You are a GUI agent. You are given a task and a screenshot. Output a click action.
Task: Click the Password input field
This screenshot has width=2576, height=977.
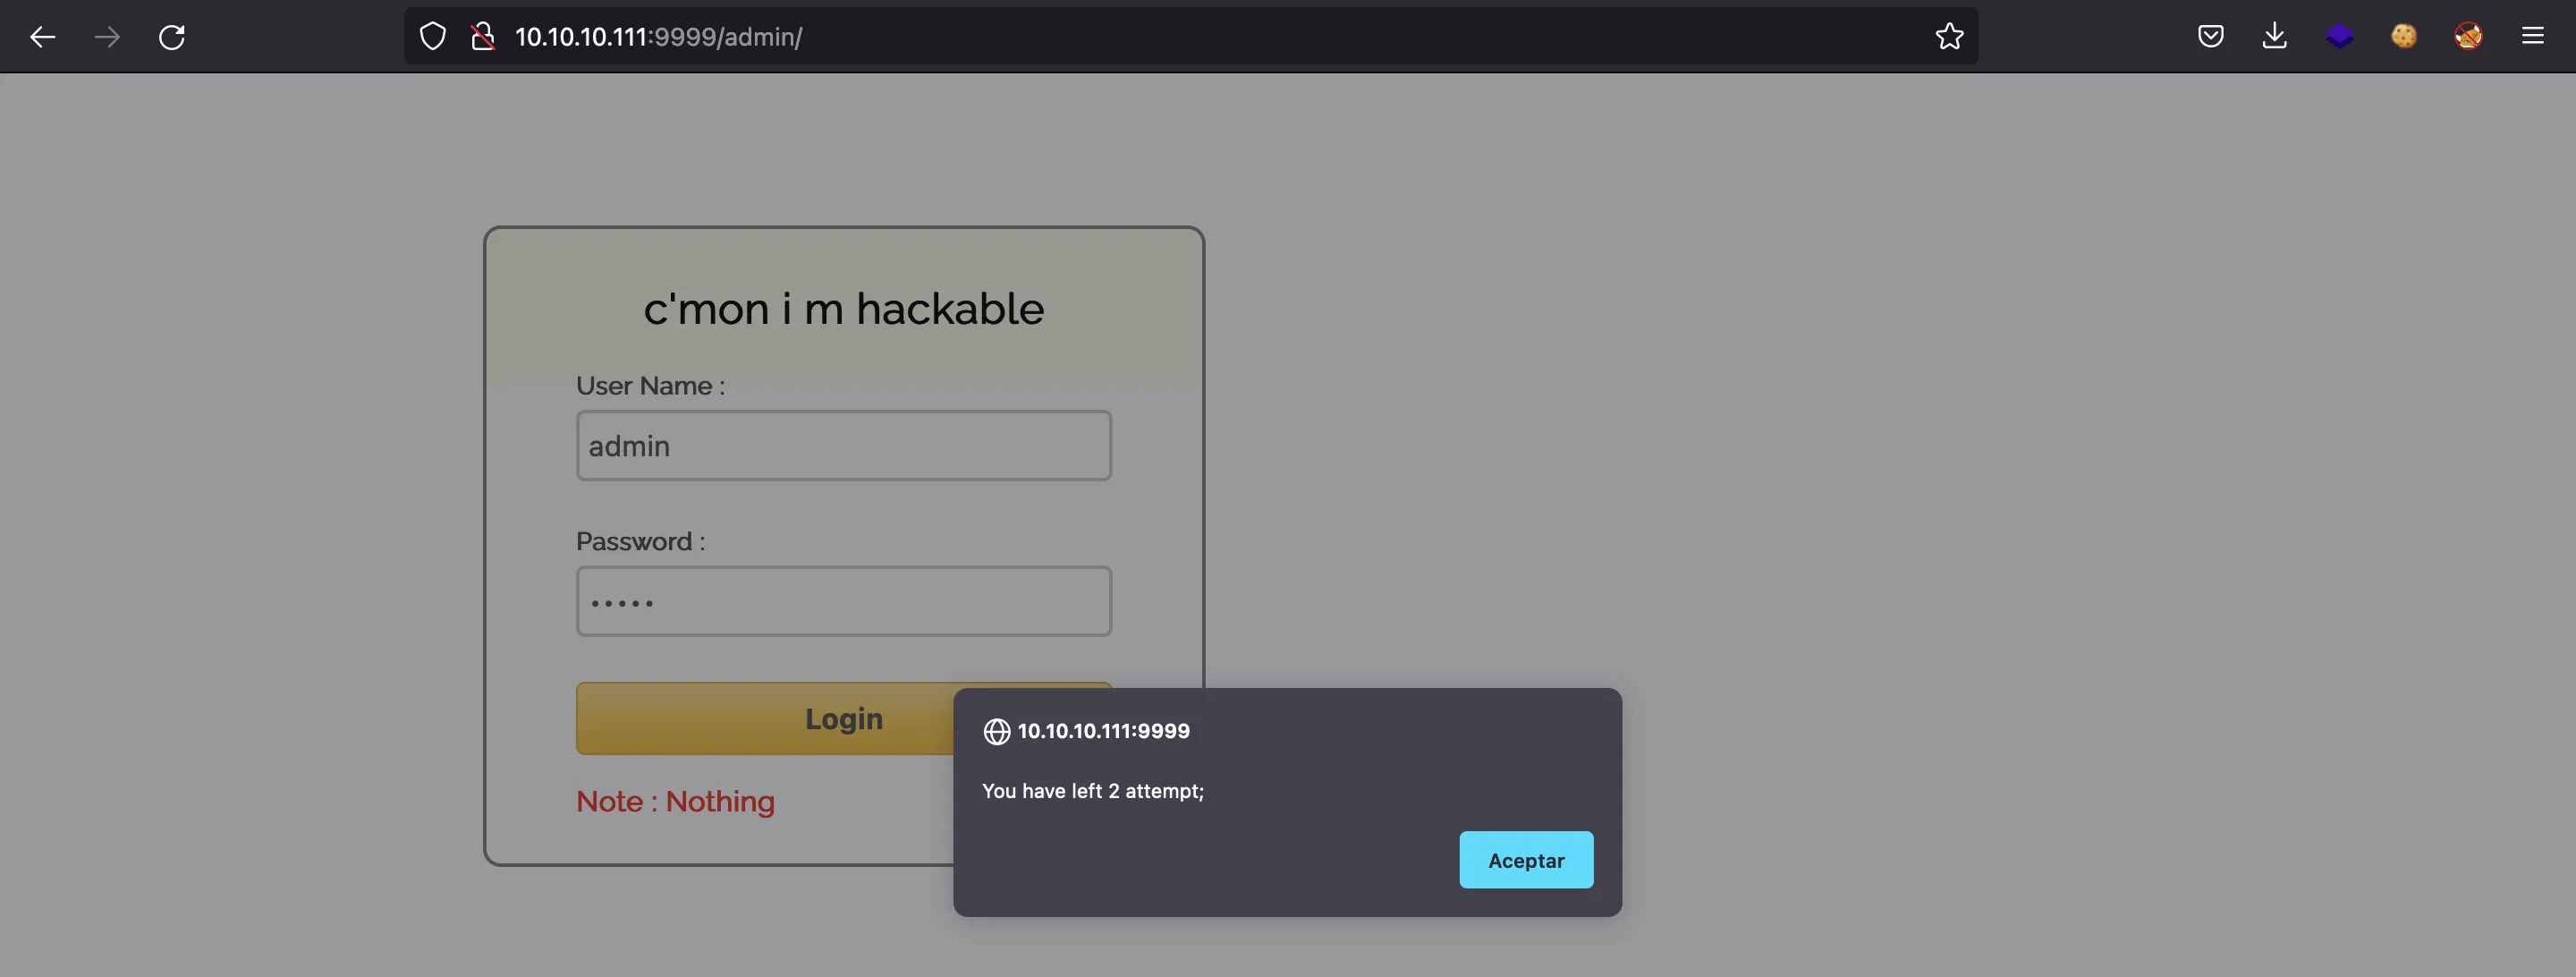coord(843,599)
